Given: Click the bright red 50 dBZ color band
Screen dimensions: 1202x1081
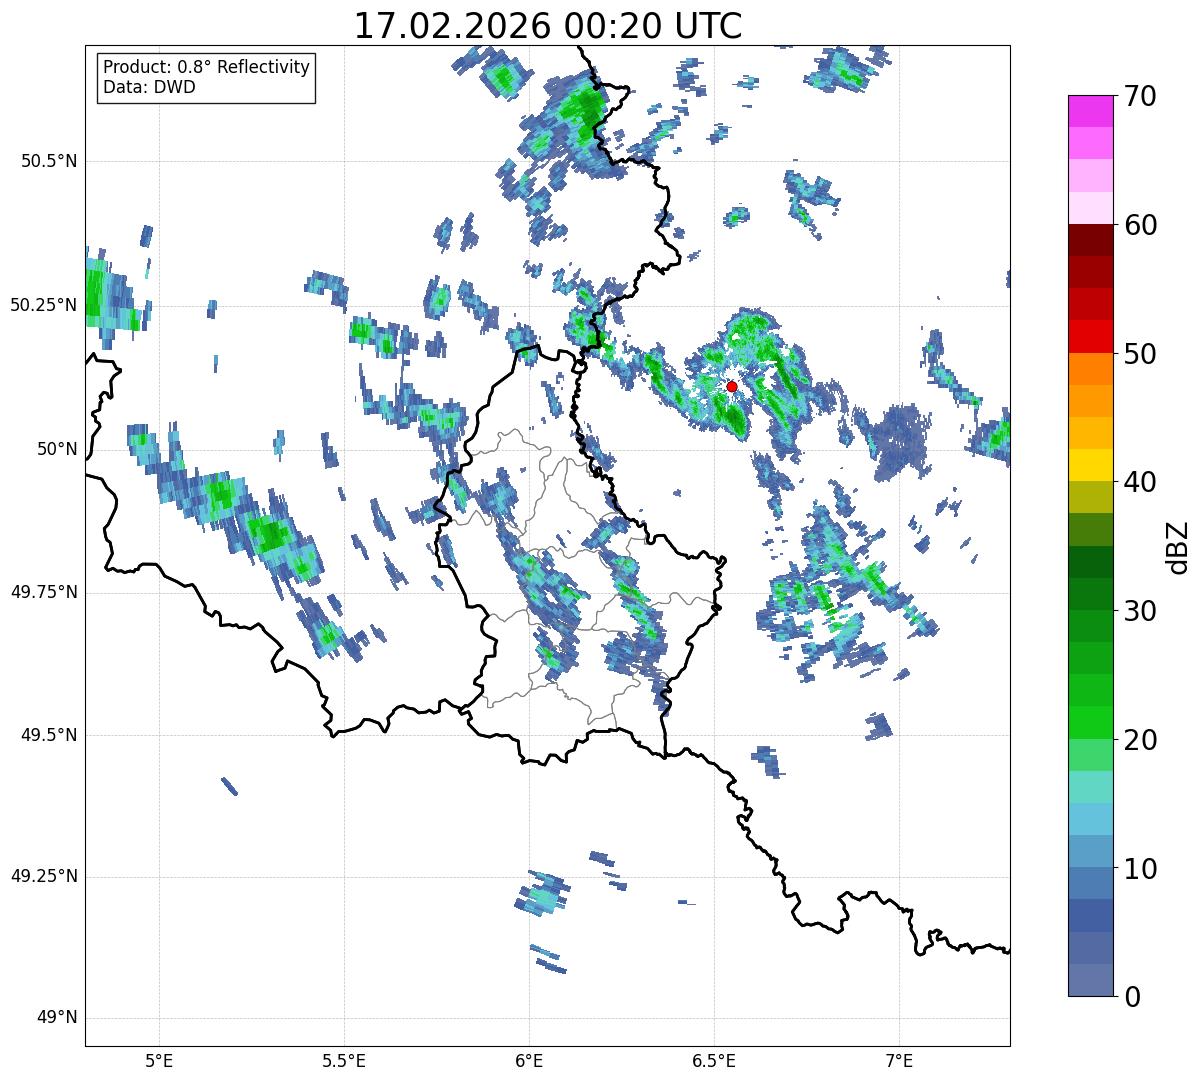Looking at the screenshot, I should tap(1091, 337).
